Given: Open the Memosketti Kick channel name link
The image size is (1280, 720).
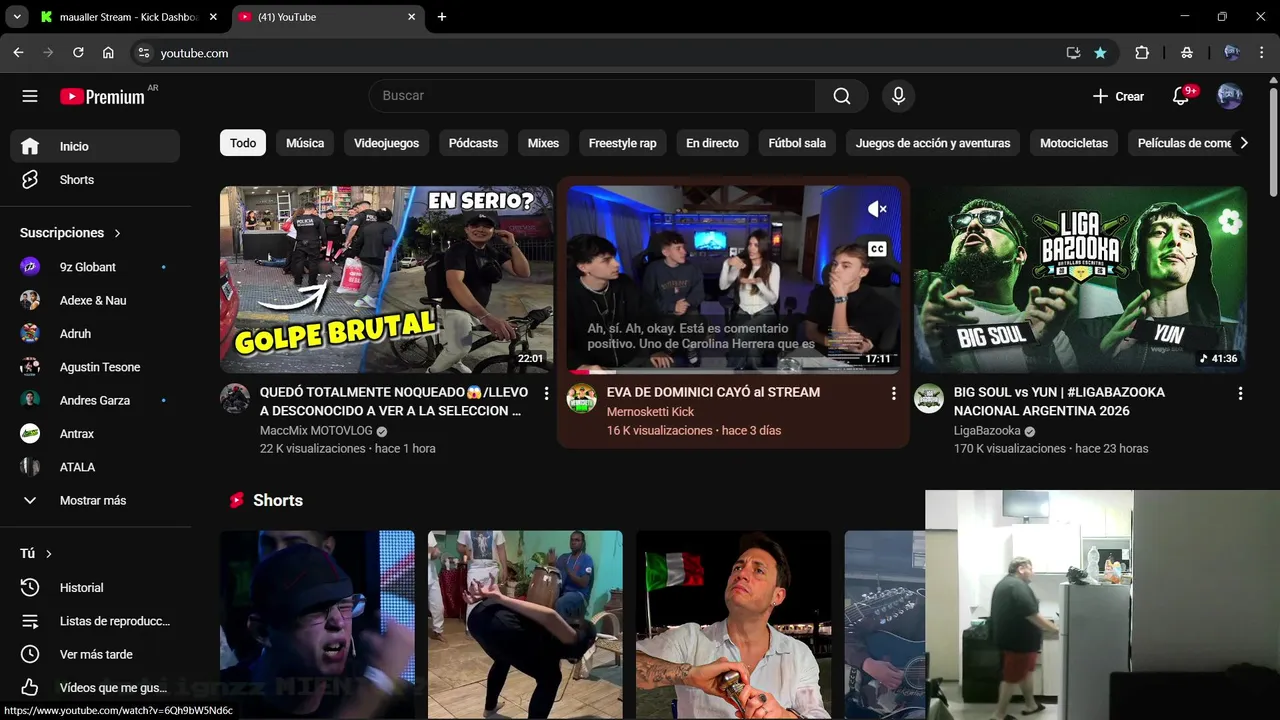Looking at the screenshot, I should click(650, 412).
